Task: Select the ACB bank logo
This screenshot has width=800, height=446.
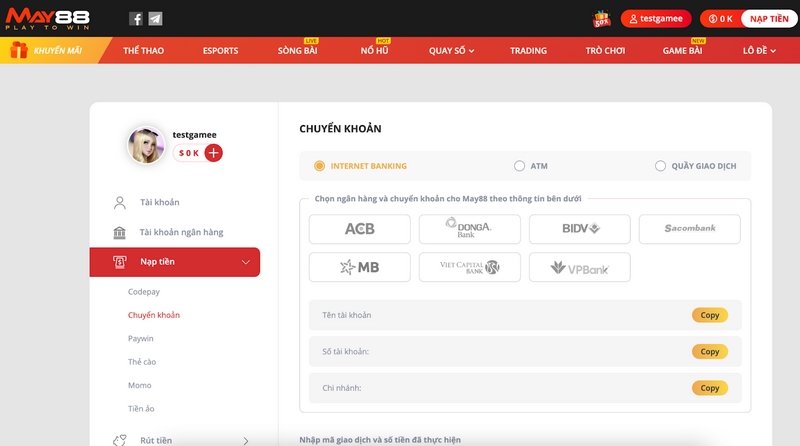Action: [359, 229]
